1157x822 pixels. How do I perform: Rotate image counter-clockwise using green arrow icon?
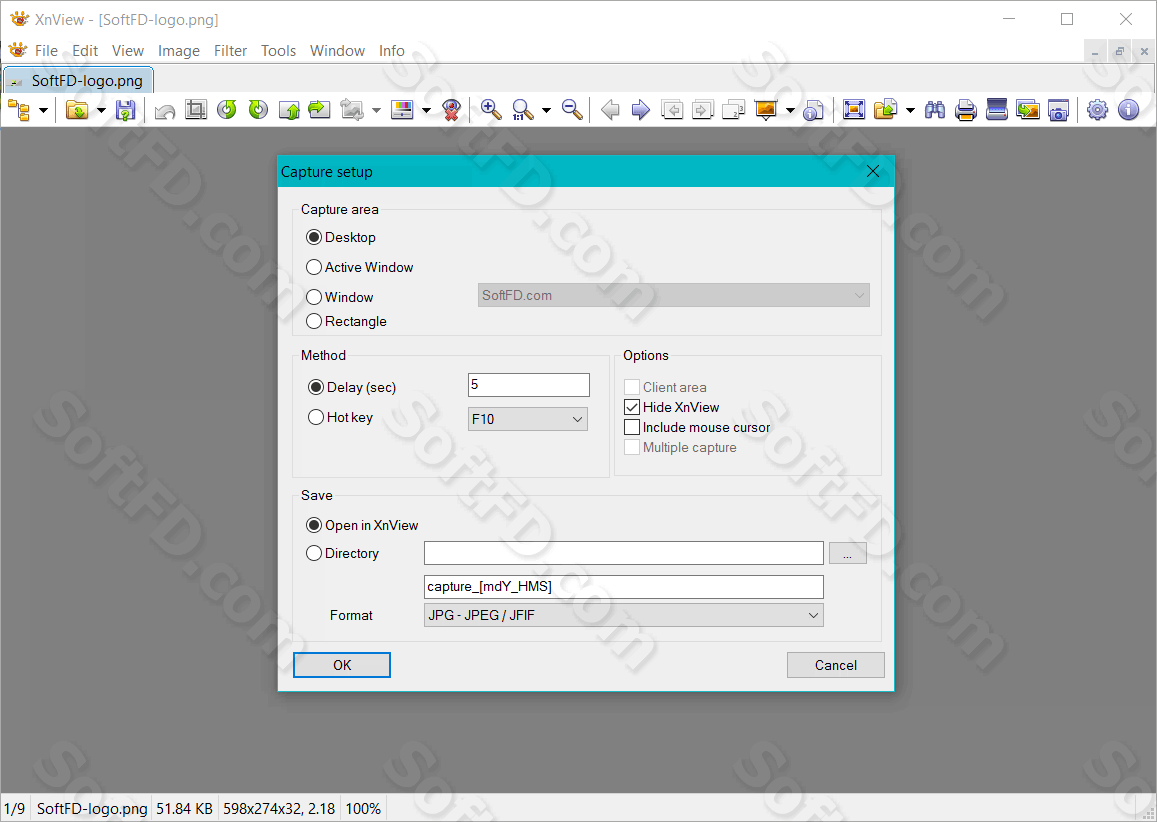click(x=227, y=110)
